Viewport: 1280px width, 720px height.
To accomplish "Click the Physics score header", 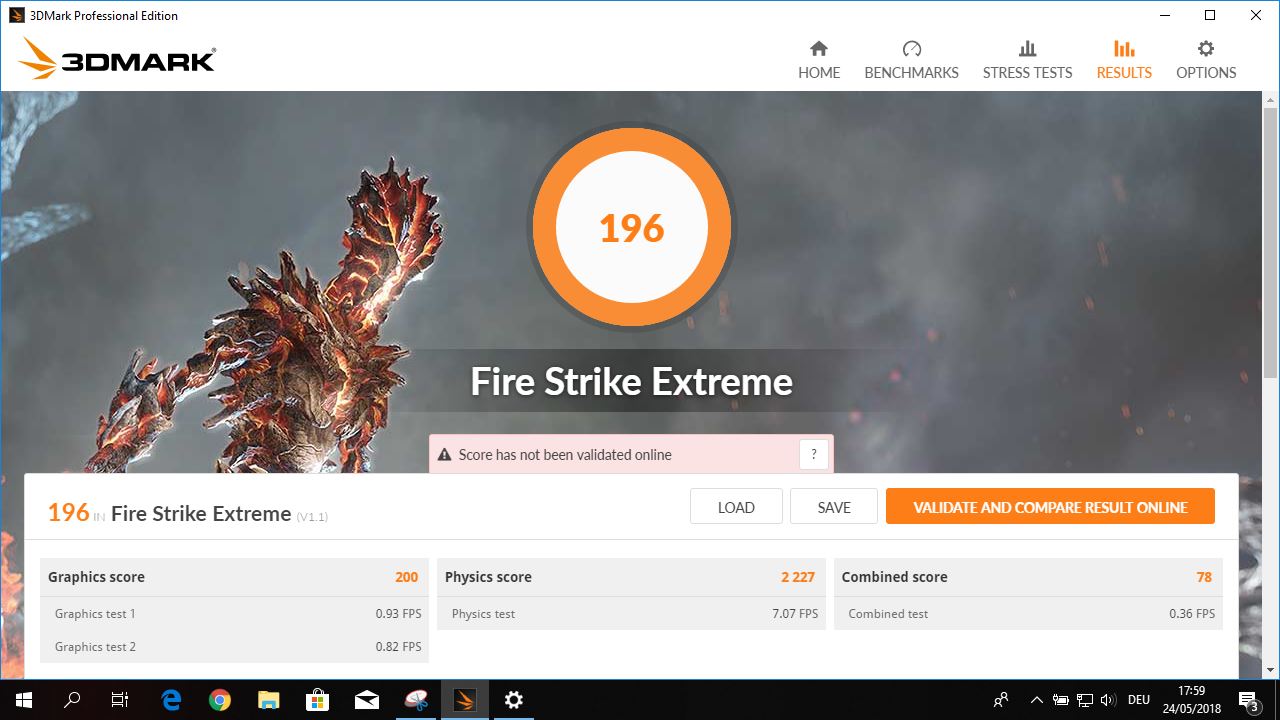I will 631,577.
